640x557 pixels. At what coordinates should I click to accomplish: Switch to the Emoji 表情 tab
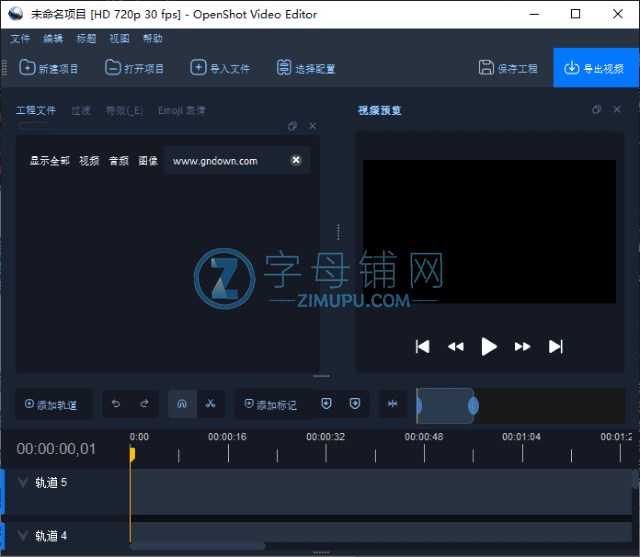[x=182, y=111]
